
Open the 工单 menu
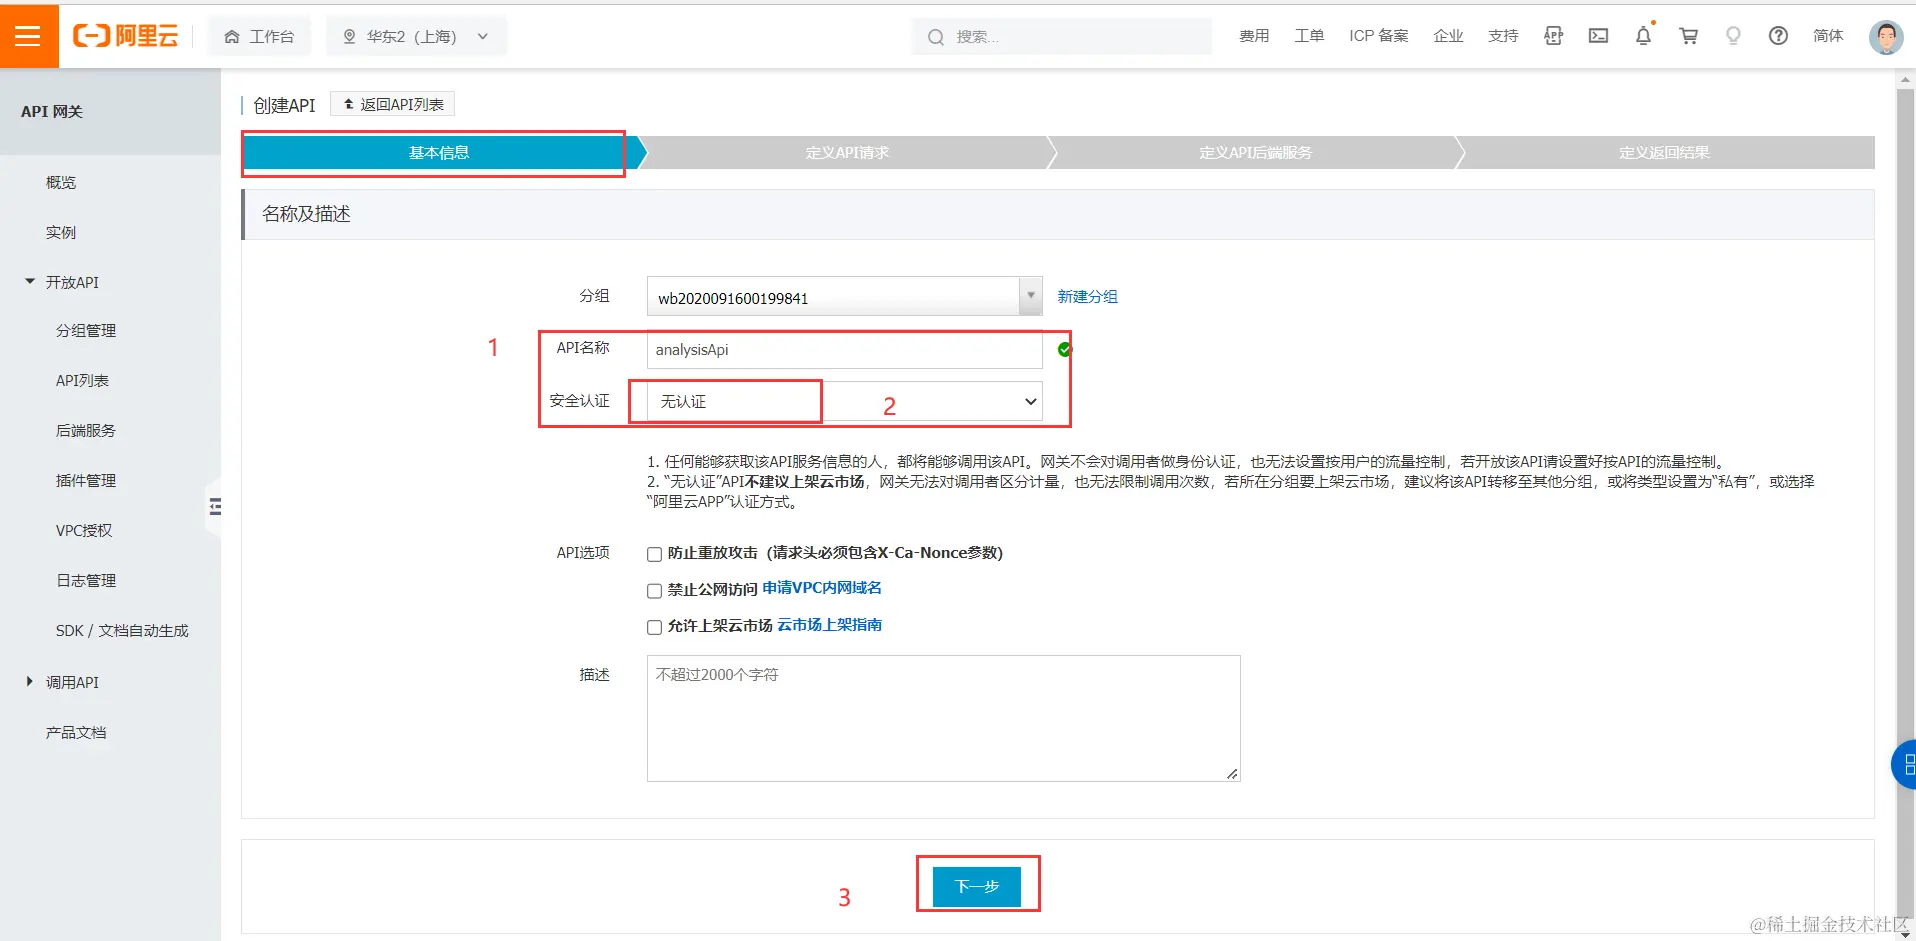[x=1309, y=36]
